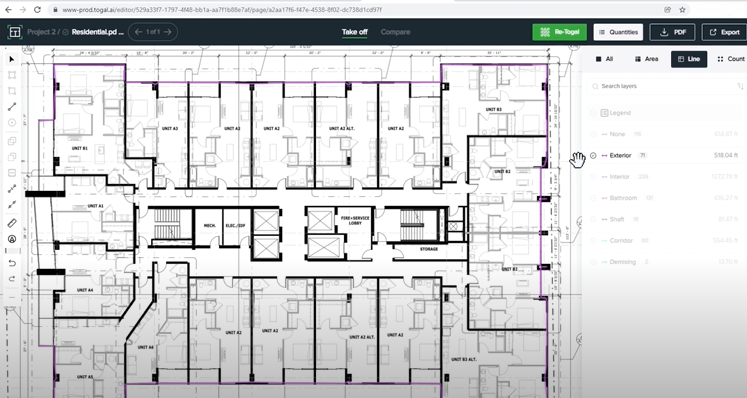The width and height of the screenshot is (747, 398).
Task: Click the browser share icon
Action: click(667, 10)
